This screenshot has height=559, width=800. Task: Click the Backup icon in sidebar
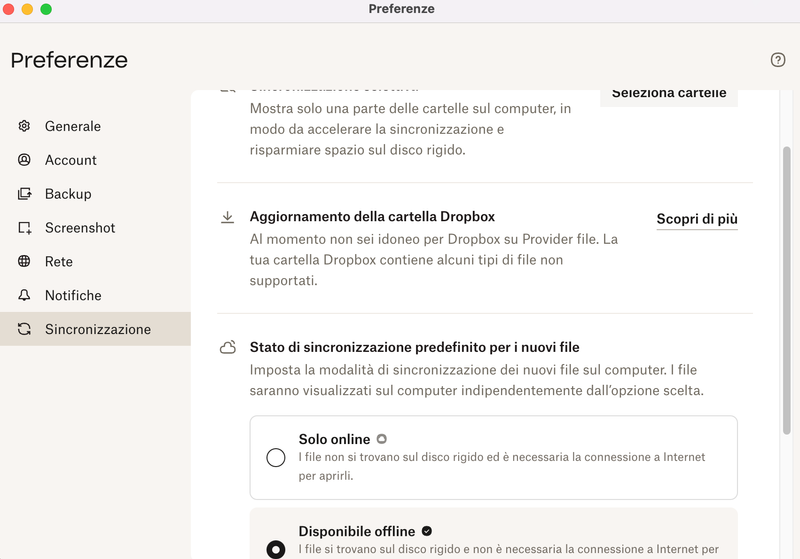(x=25, y=194)
